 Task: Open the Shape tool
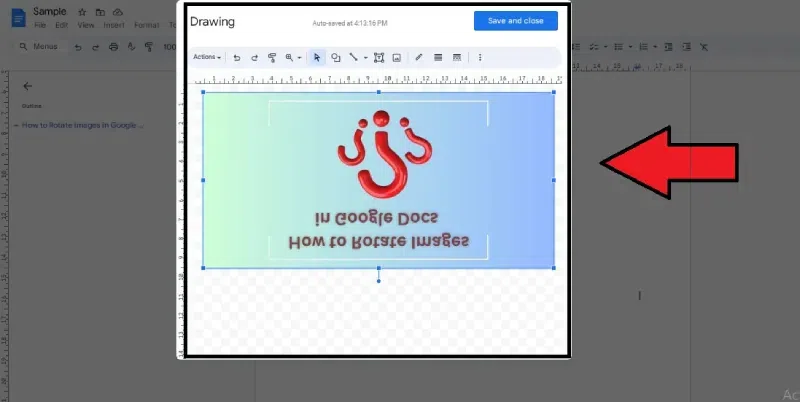pyautogui.click(x=335, y=58)
